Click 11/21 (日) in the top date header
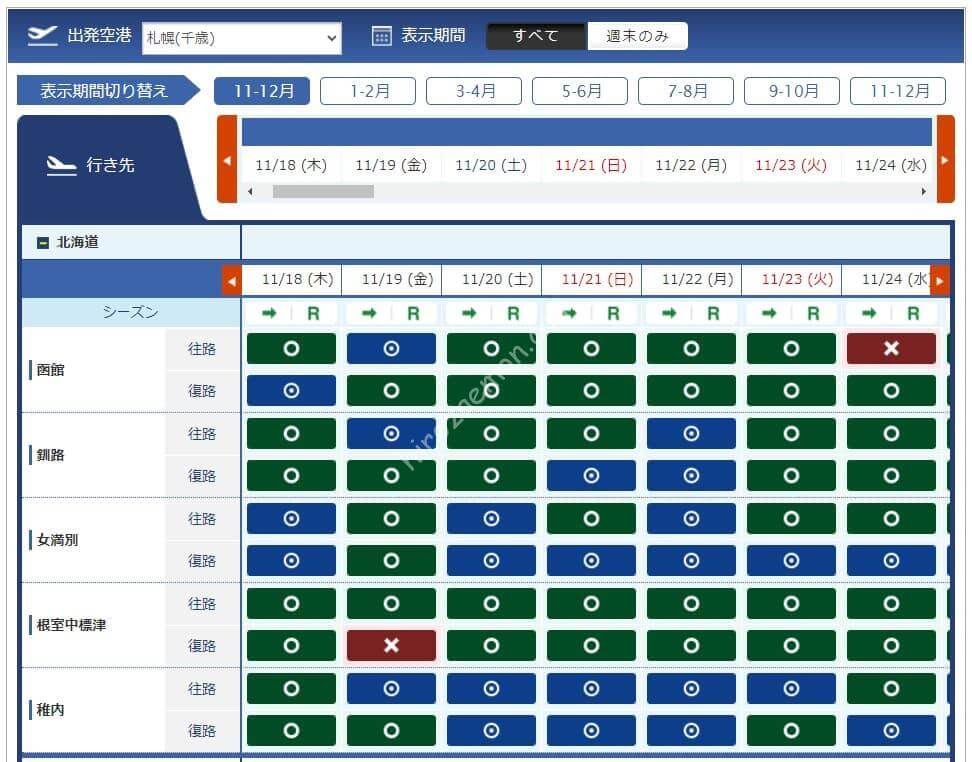972x762 pixels. click(x=591, y=166)
